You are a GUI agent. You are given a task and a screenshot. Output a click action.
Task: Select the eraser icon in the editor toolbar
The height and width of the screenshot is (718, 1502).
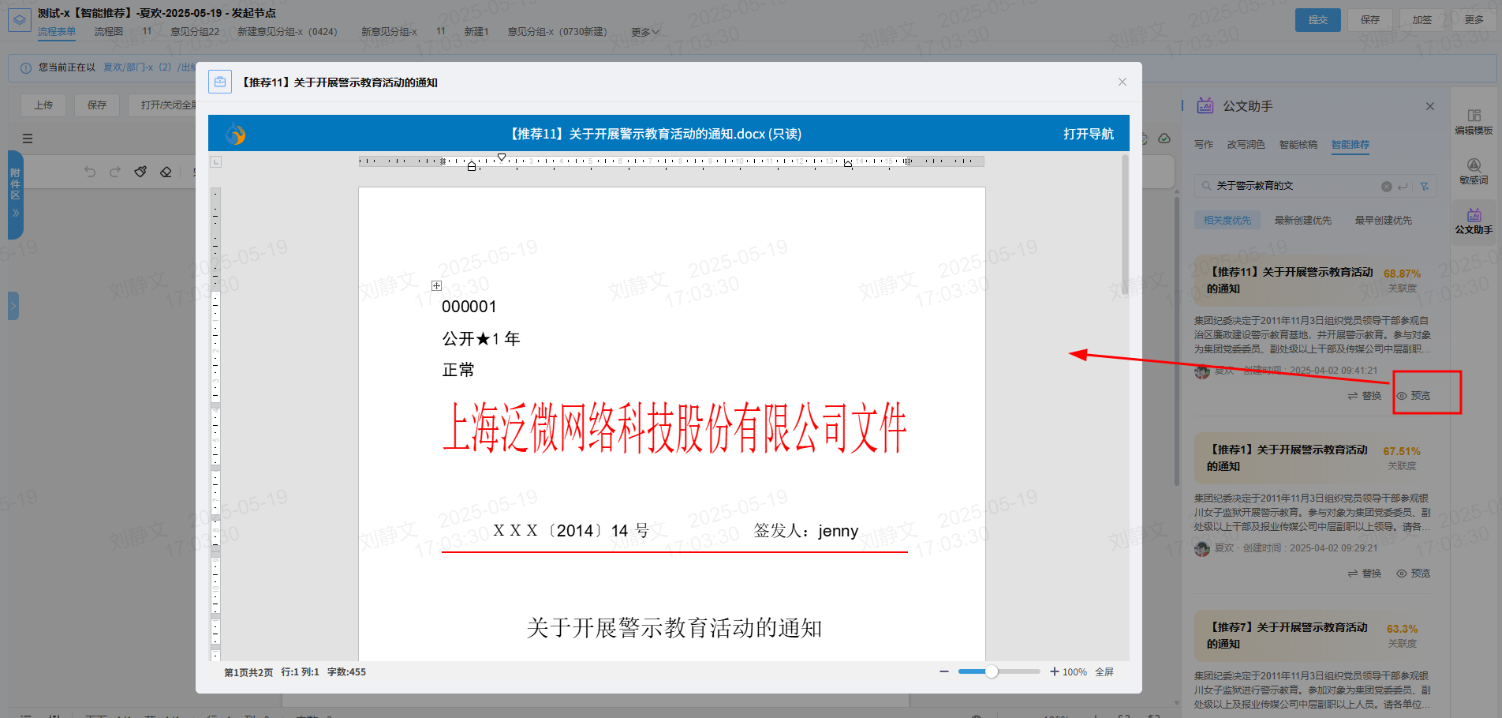coord(166,172)
